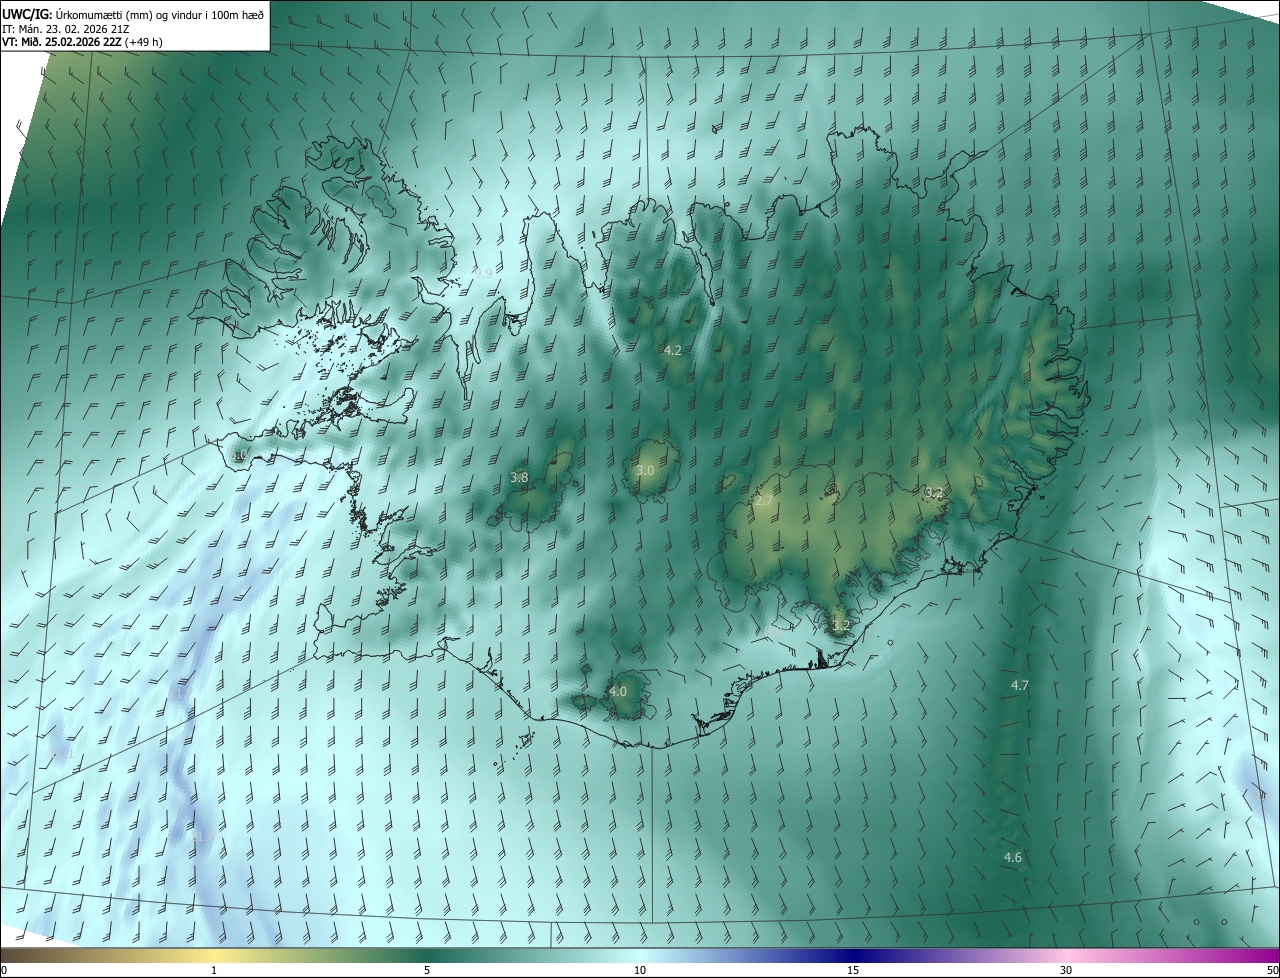Screen dimensions: 1280x978
Task: Click the 10 tick label on the color scale
Action: [640, 971]
